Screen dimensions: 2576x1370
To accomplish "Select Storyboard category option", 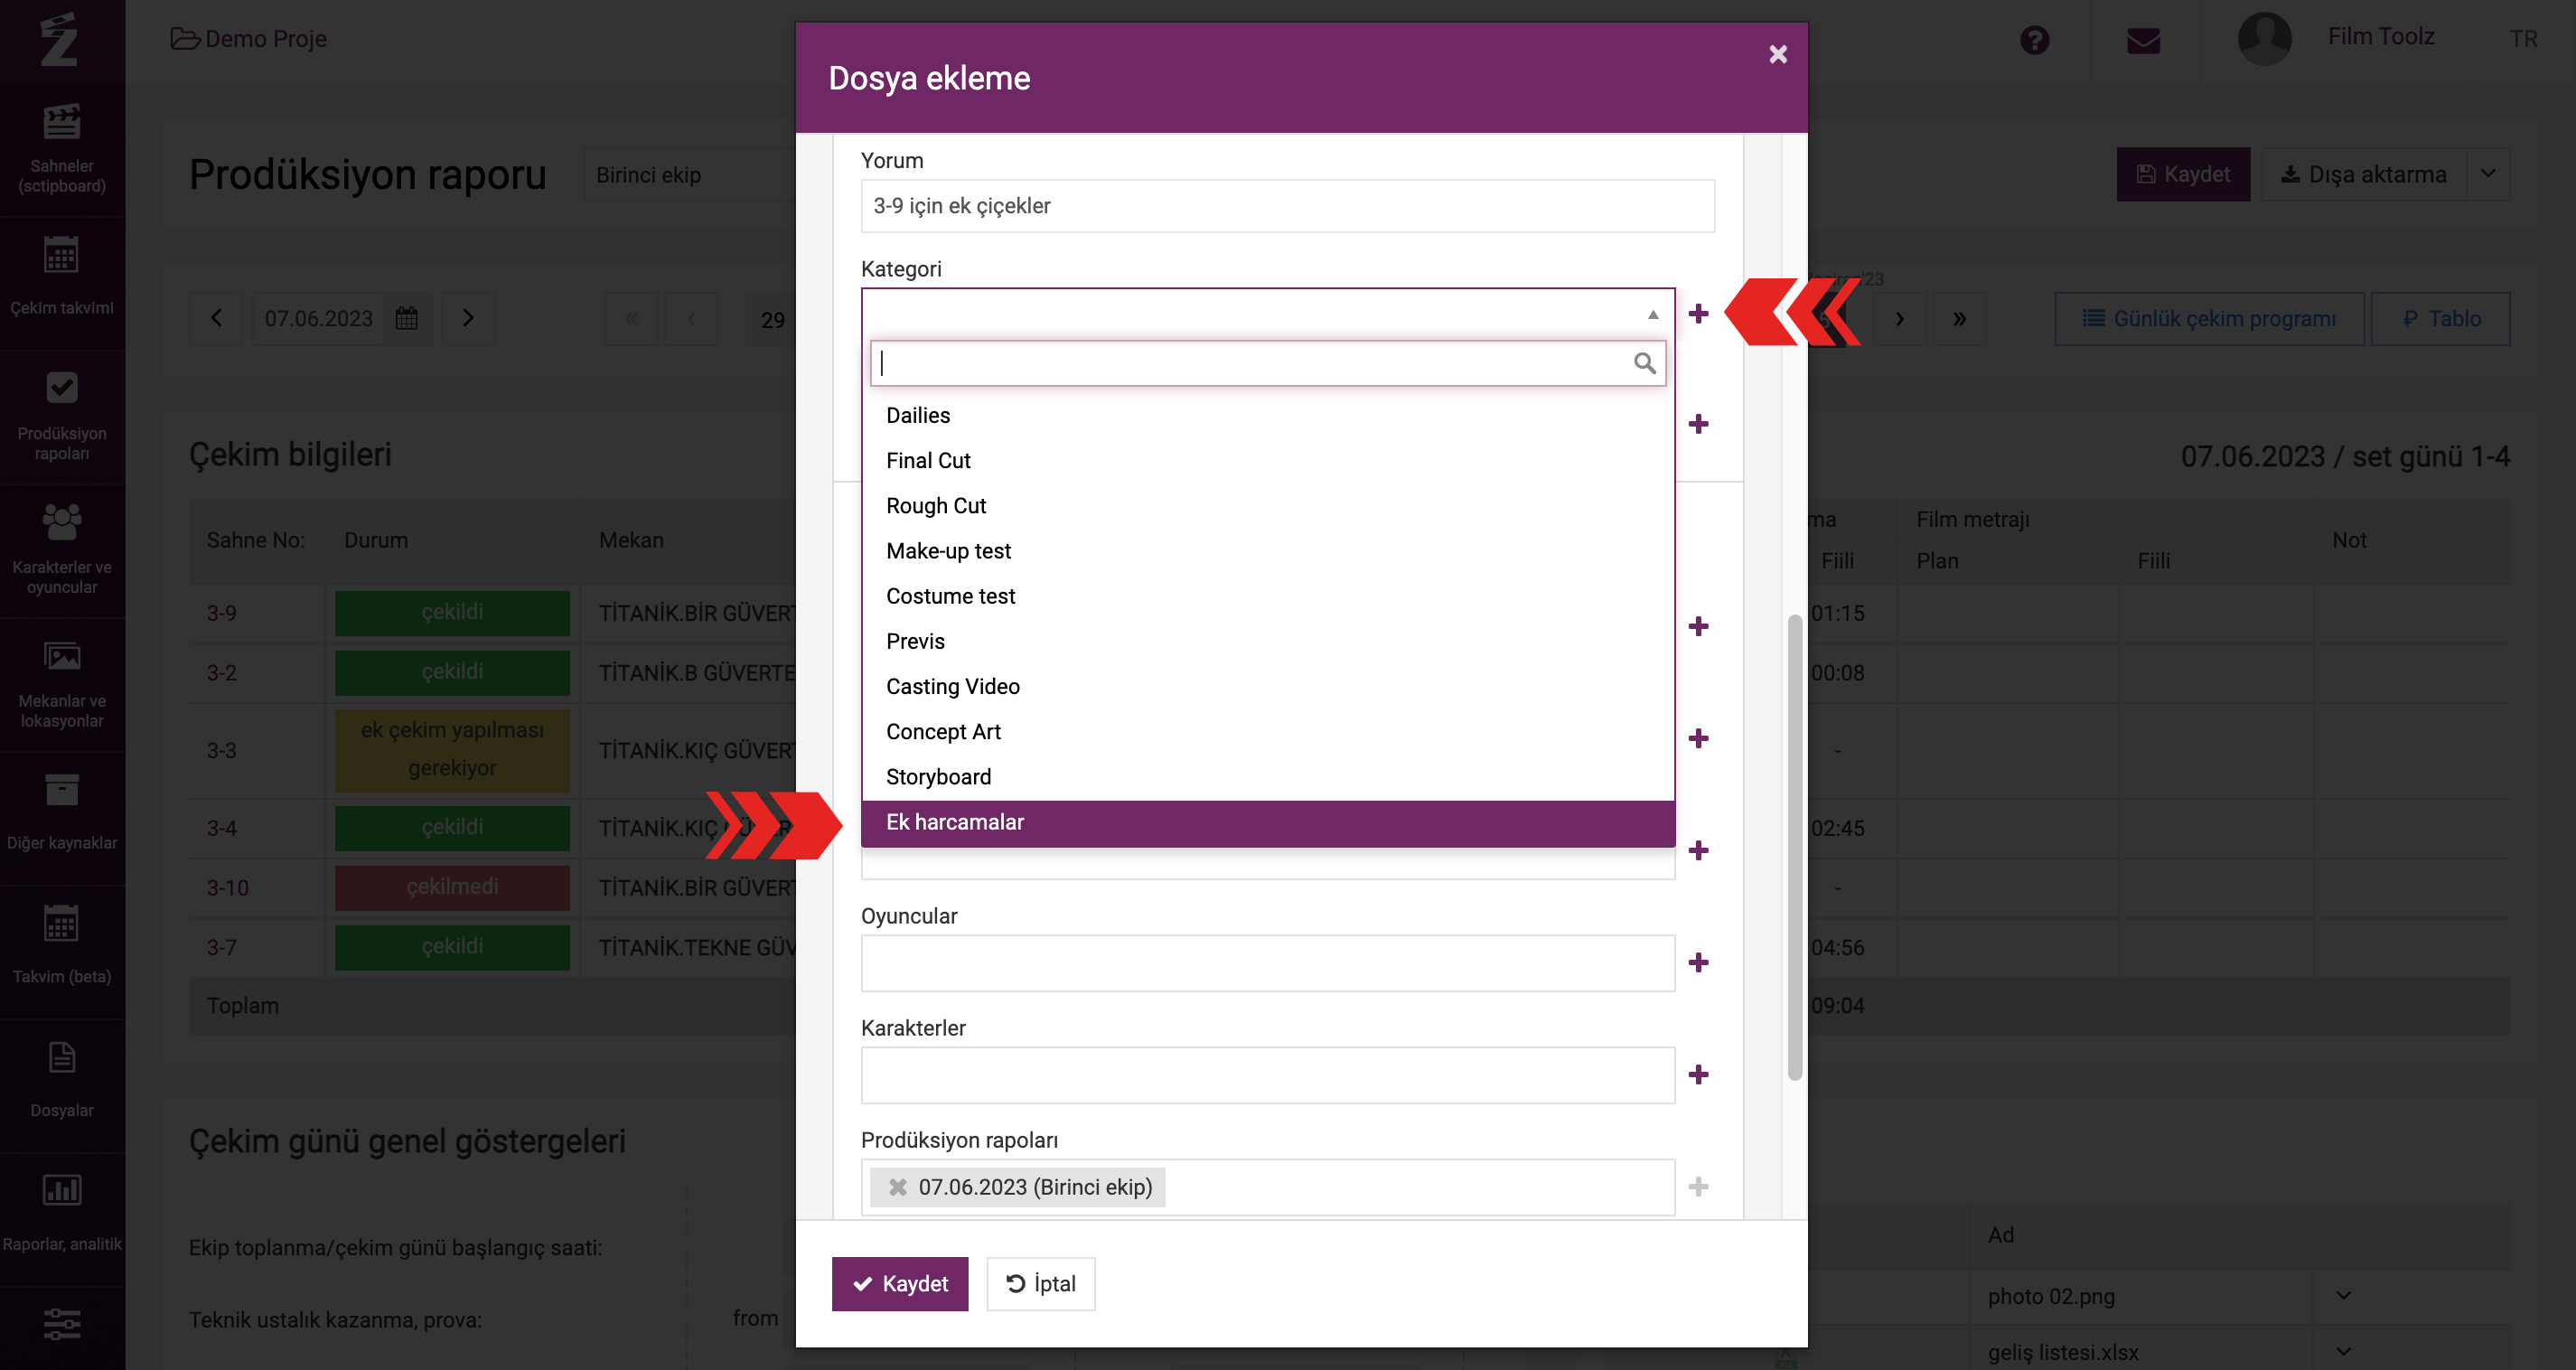I will point(1267,777).
